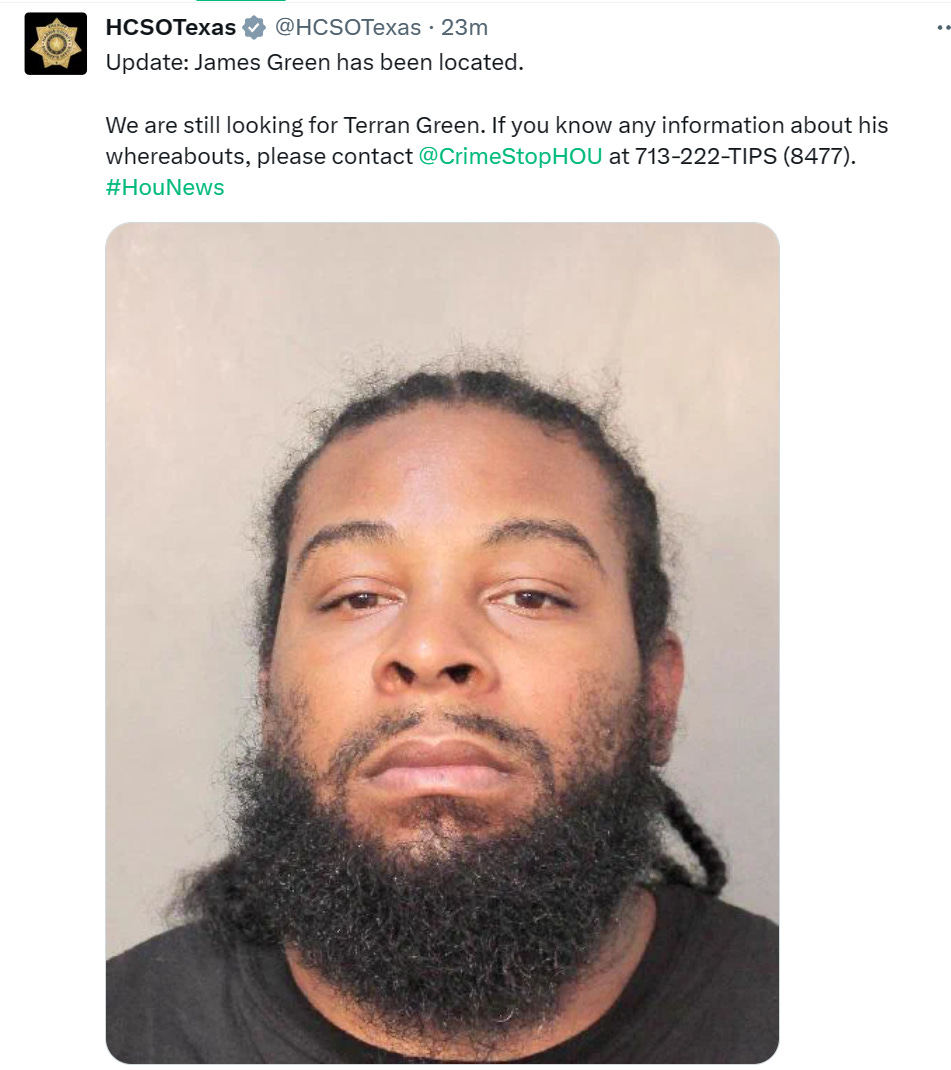Click the words 'any information about his'
The height and width of the screenshot is (1070, 951).
(x=753, y=126)
